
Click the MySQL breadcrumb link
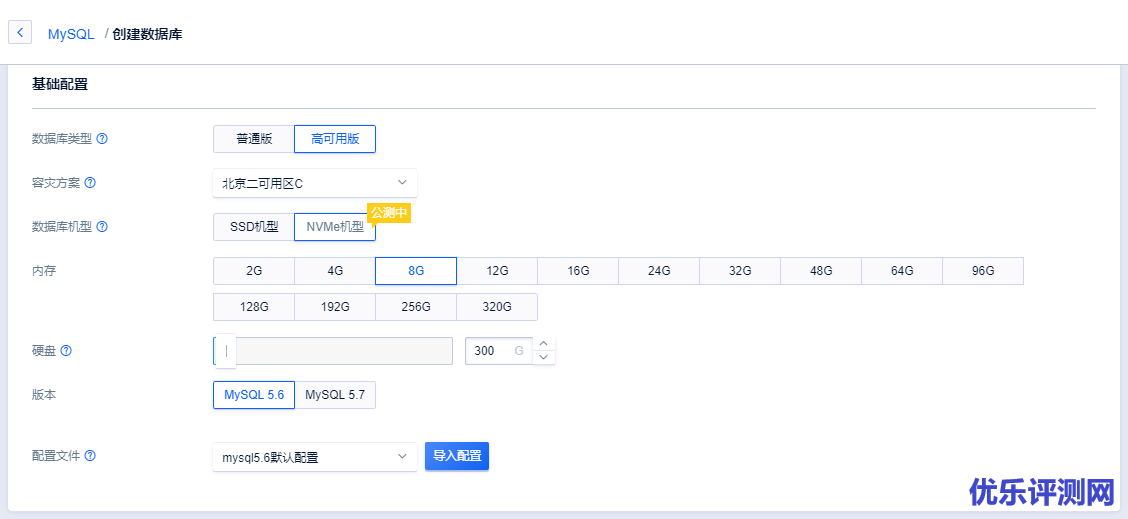coord(71,34)
